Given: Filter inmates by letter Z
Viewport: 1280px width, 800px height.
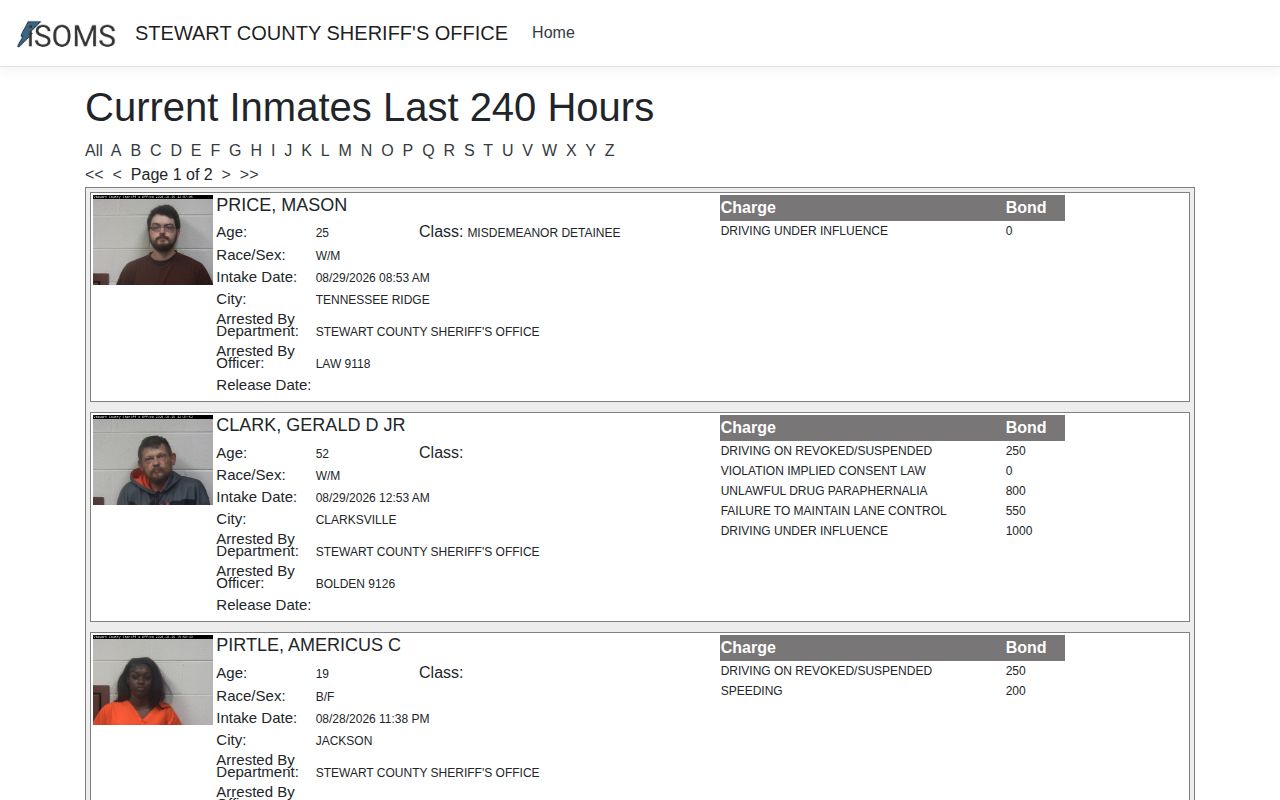Looking at the screenshot, I should pos(609,150).
